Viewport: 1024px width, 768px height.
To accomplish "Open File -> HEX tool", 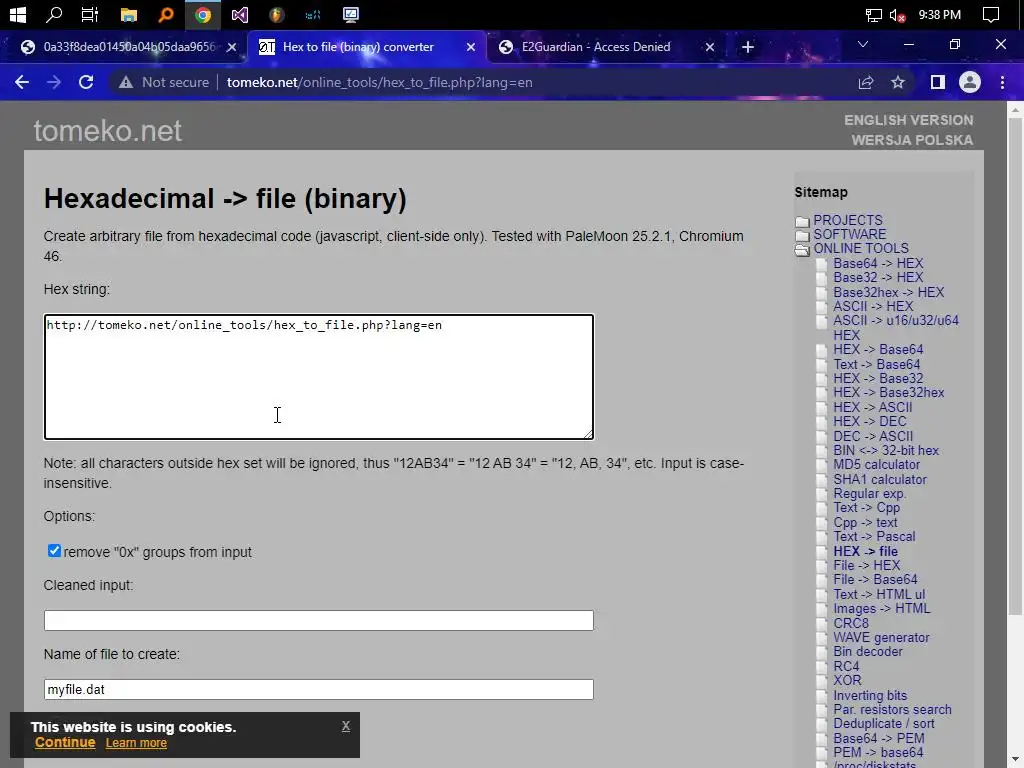I will pos(867,566).
